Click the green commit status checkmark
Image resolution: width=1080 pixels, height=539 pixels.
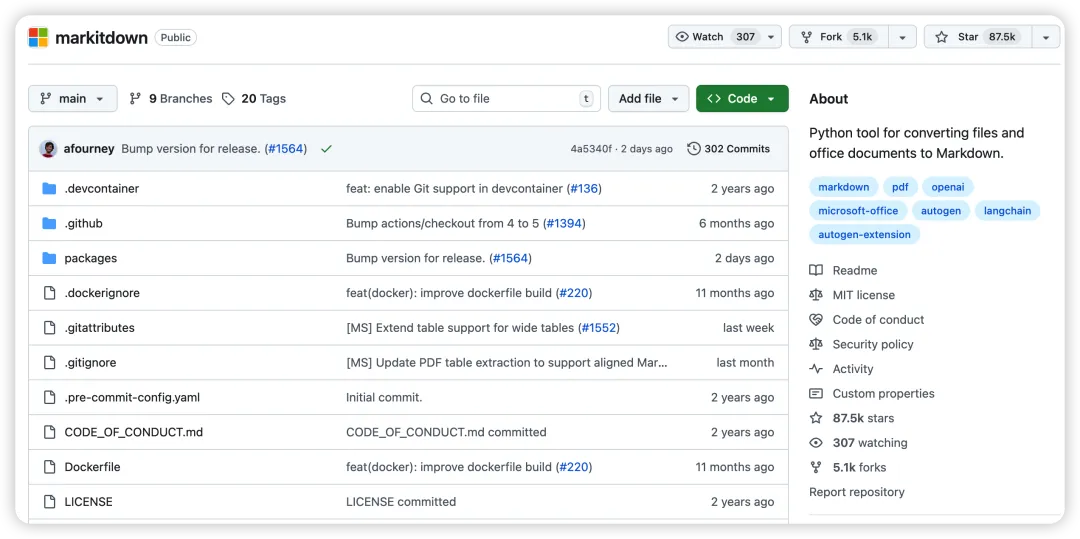(326, 149)
